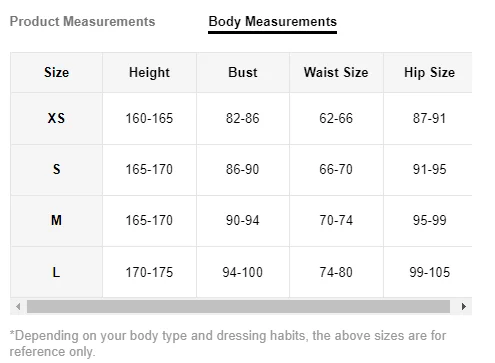Click the 70-74 waist cell
Image resolution: width=495 pixels, height=363 pixels.
pyautogui.click(x=336, y=221)
